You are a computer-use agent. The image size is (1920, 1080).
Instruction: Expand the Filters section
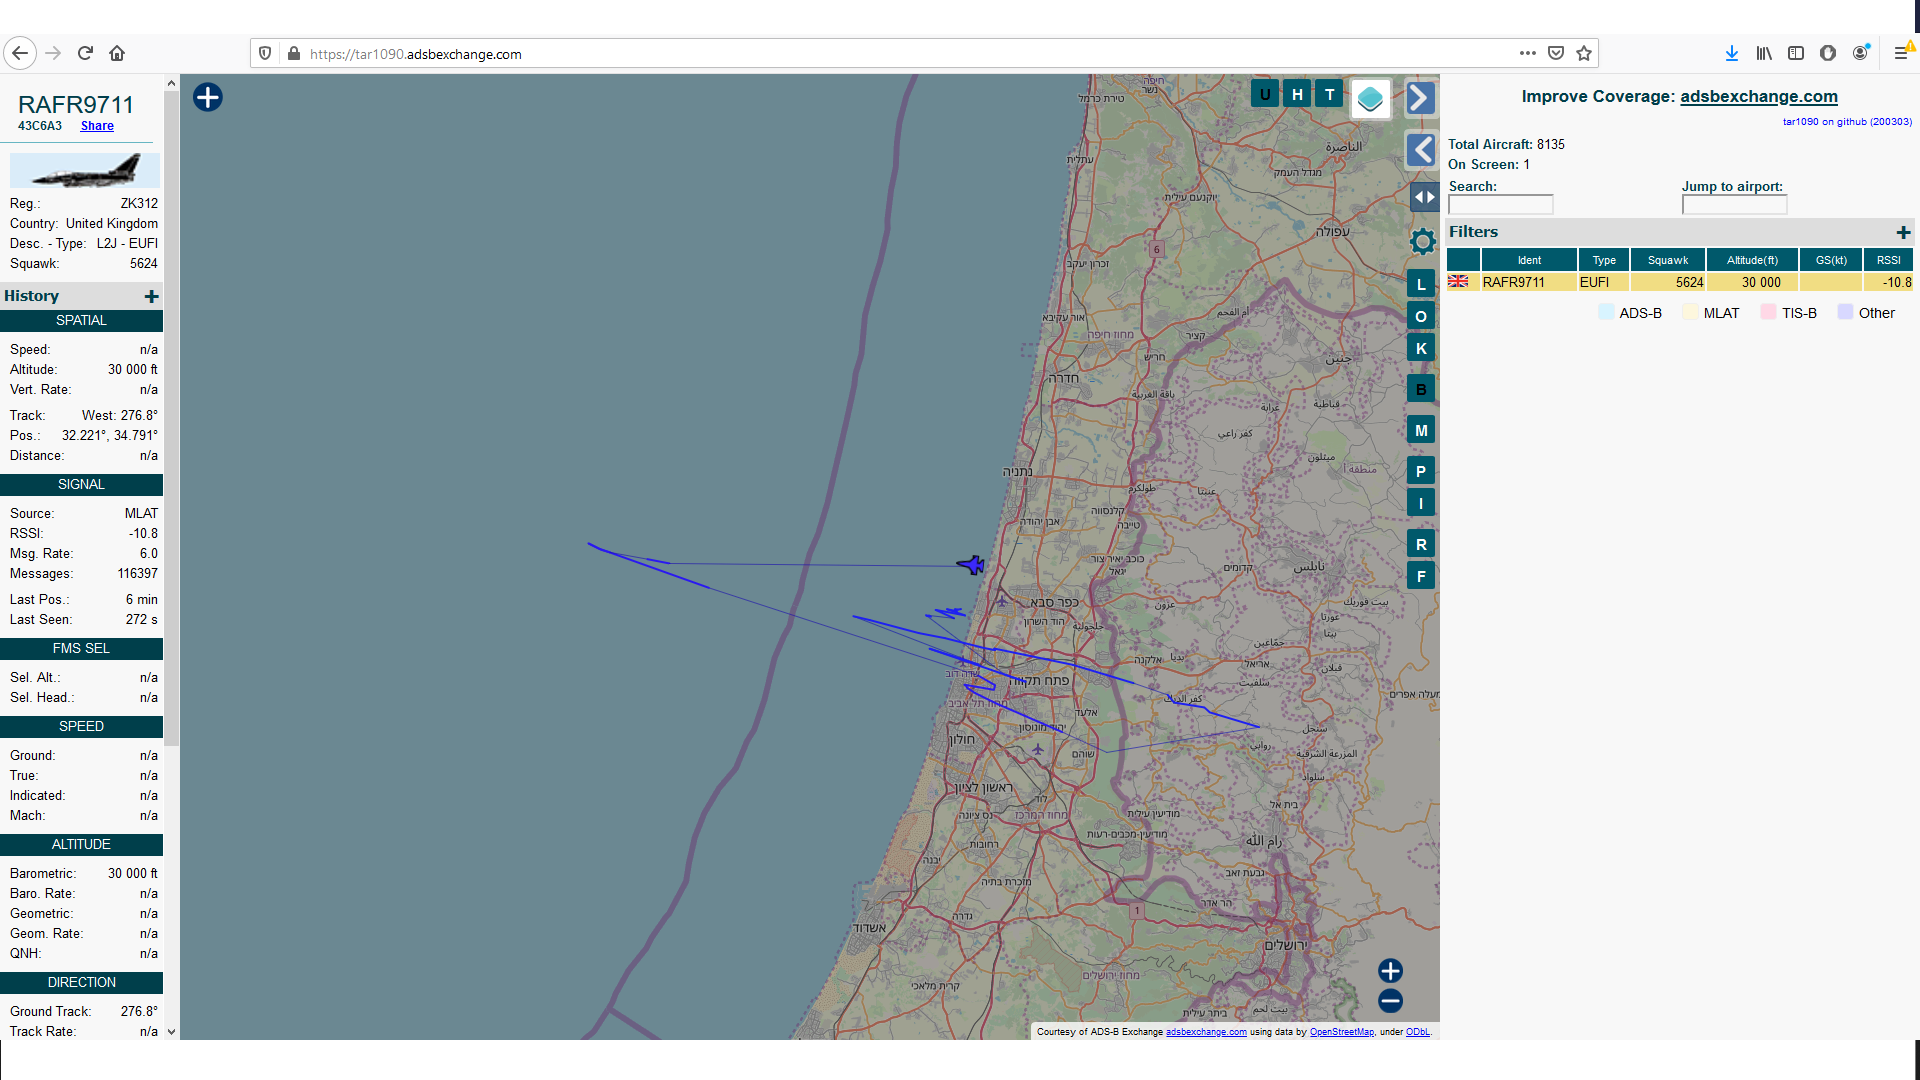click(1903, 232)
